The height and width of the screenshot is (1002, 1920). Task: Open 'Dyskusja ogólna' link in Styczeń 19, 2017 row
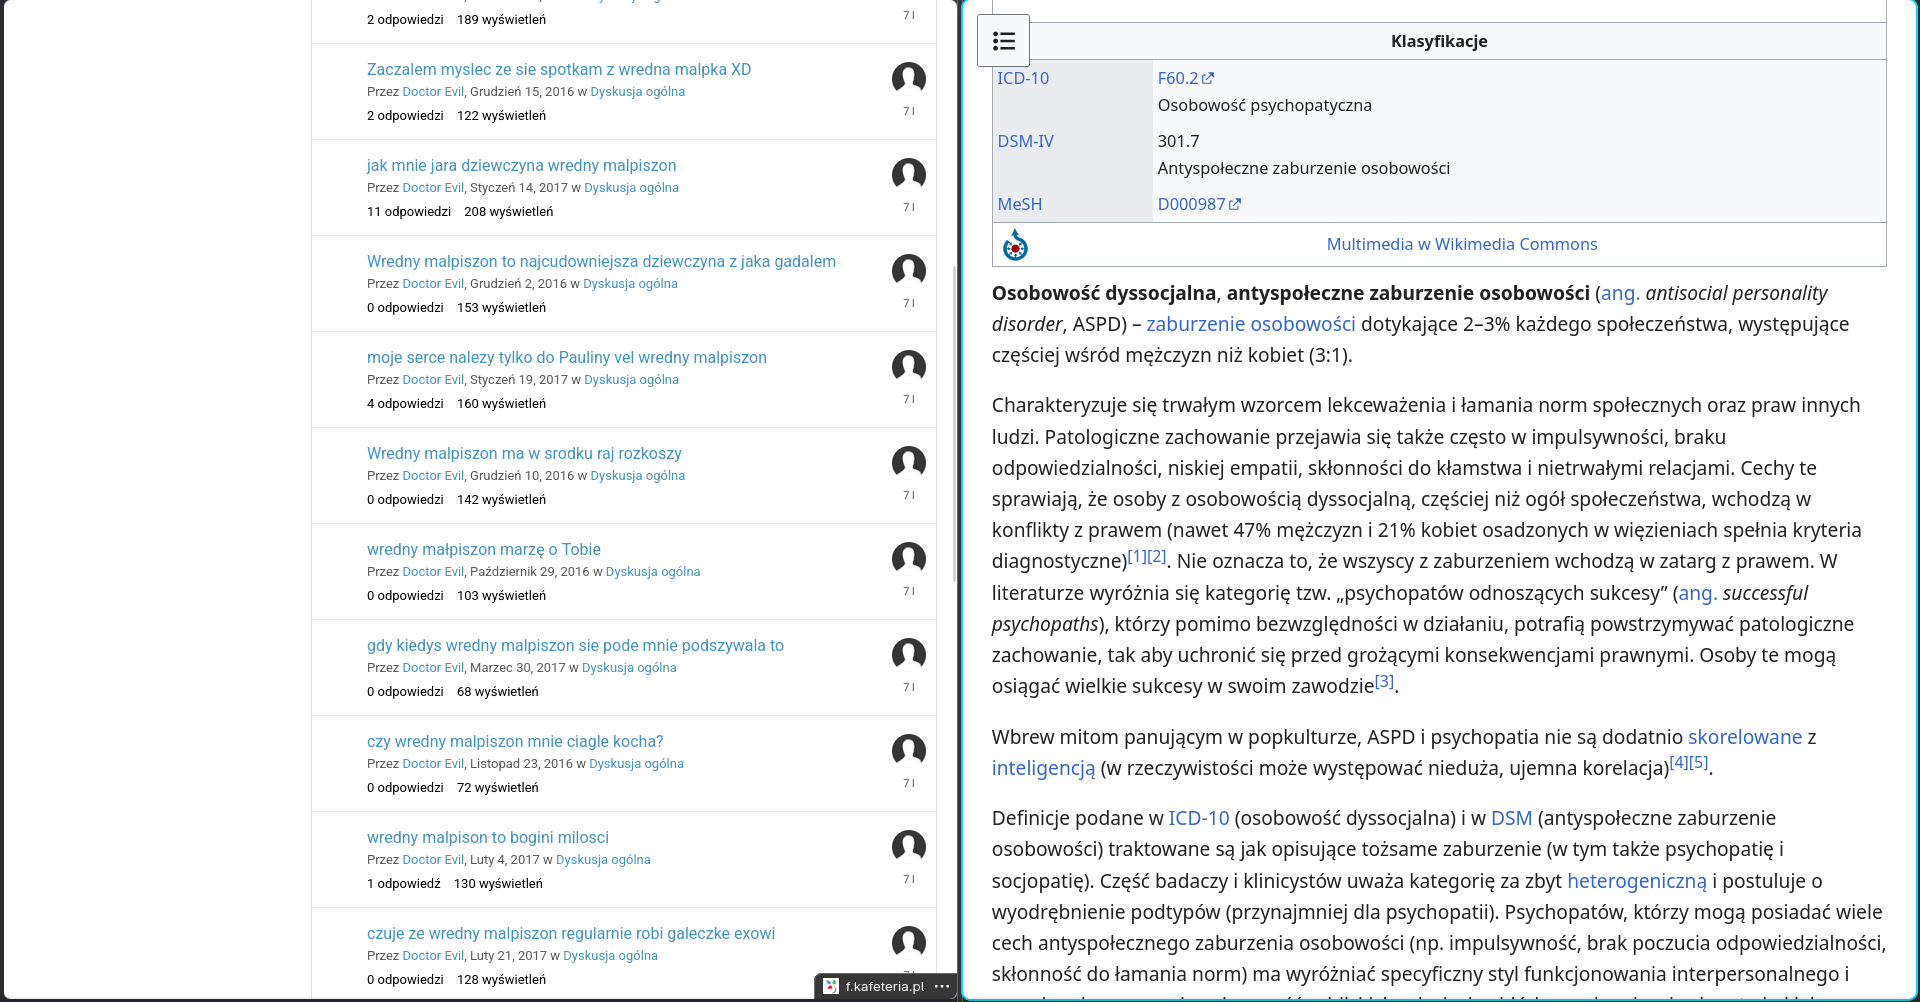point(631,379)
